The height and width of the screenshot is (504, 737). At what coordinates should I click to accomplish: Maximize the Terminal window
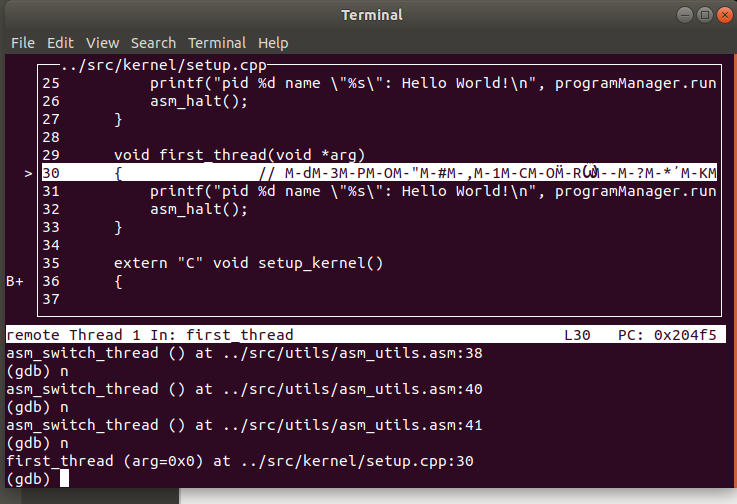click(705, 15)
